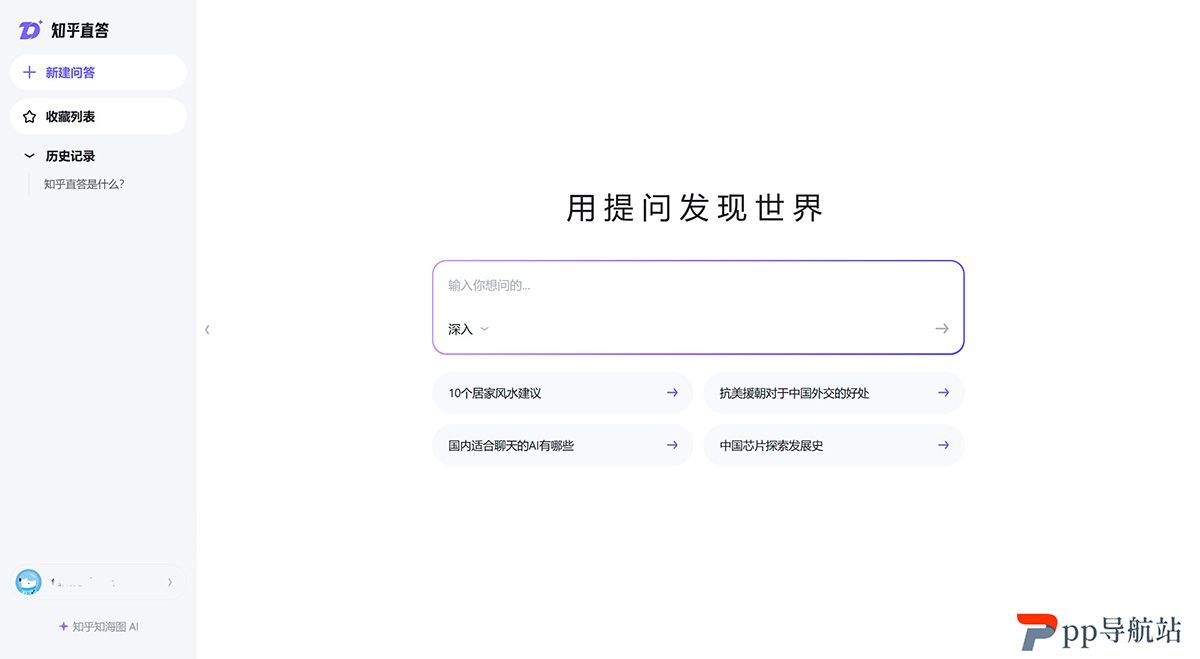Viewport: 1200px width, 659px height.
Task: Open the 深入 mode dropdown
Action: click(468, 329)
